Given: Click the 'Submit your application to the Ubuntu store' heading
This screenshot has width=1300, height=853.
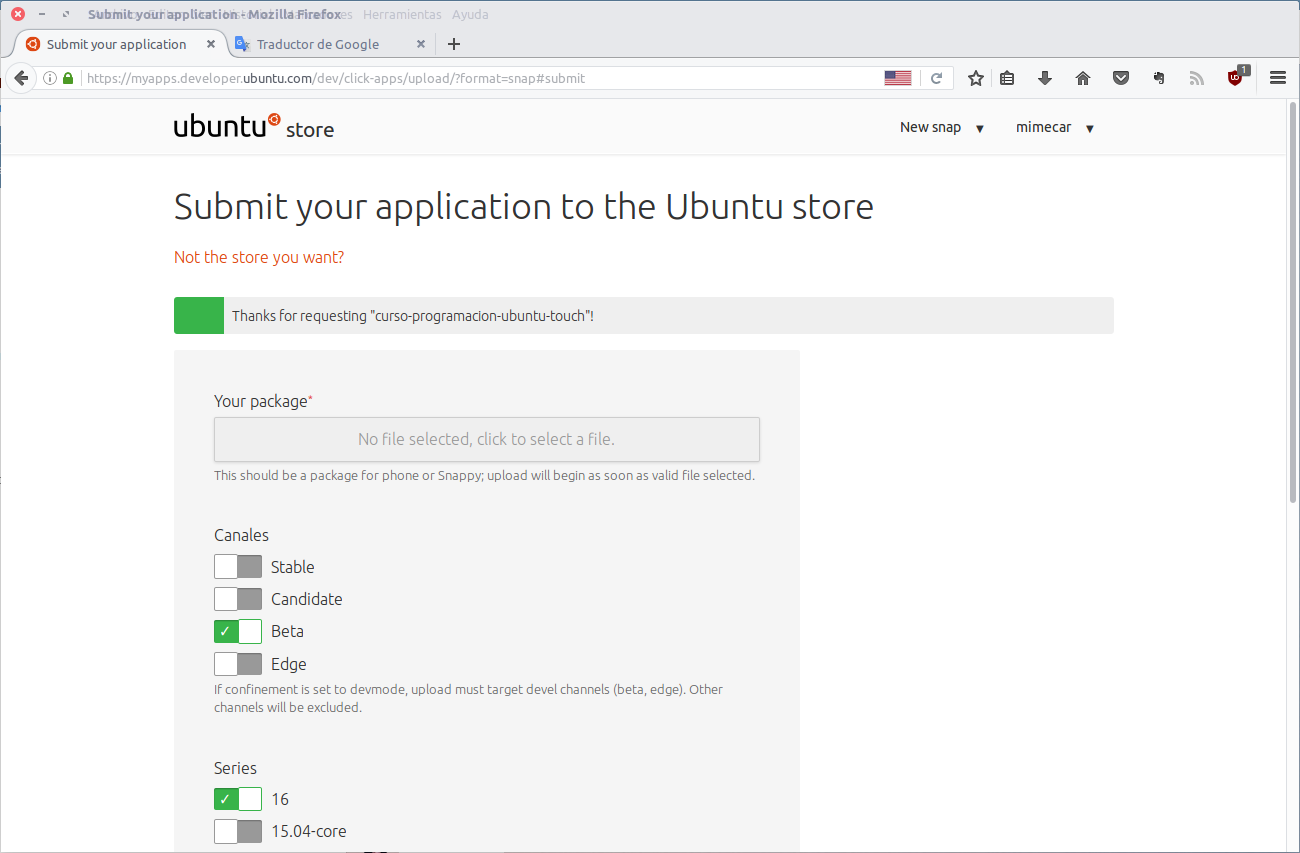Looking at the screenshot, I should point(524,206).
